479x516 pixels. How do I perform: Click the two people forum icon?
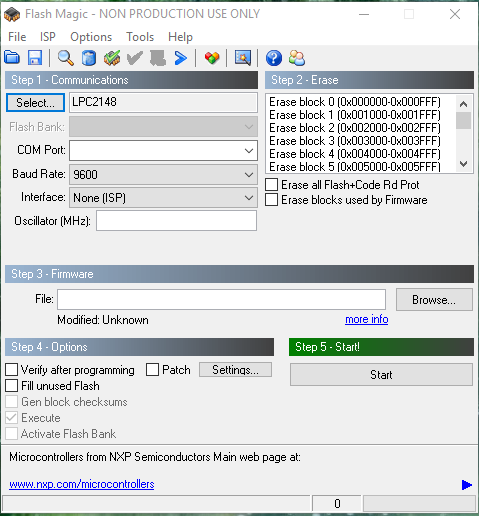coord(297,58)
